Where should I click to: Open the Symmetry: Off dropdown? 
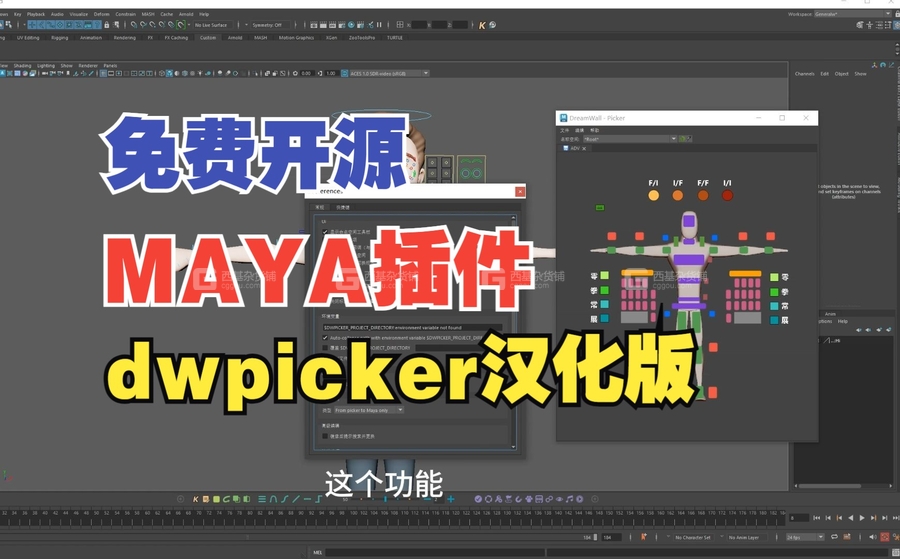(269, 25)
